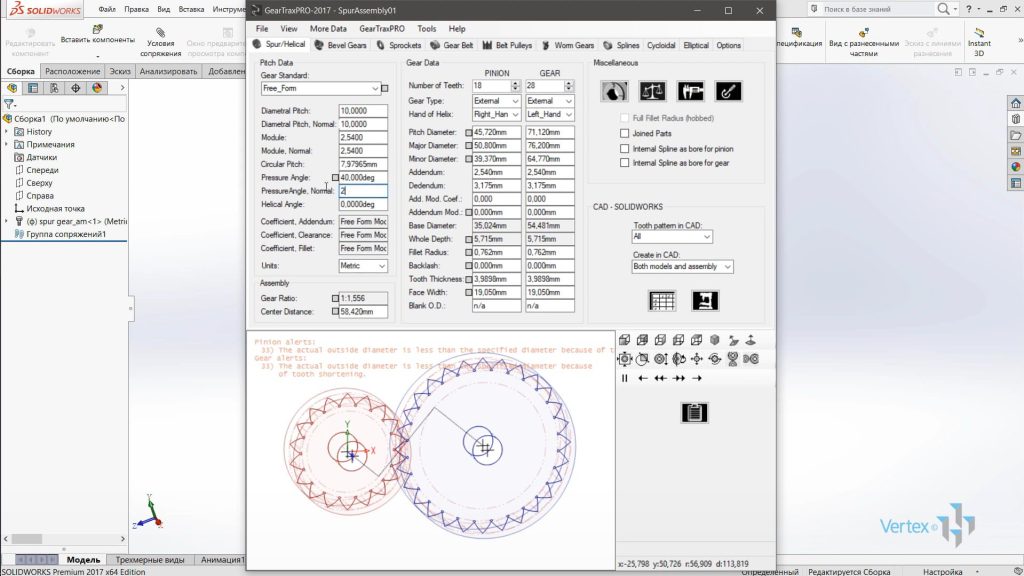1024x576 pixels.
Task: Select Группа сопряжений1 in feature tree
Action: point(66,234)
